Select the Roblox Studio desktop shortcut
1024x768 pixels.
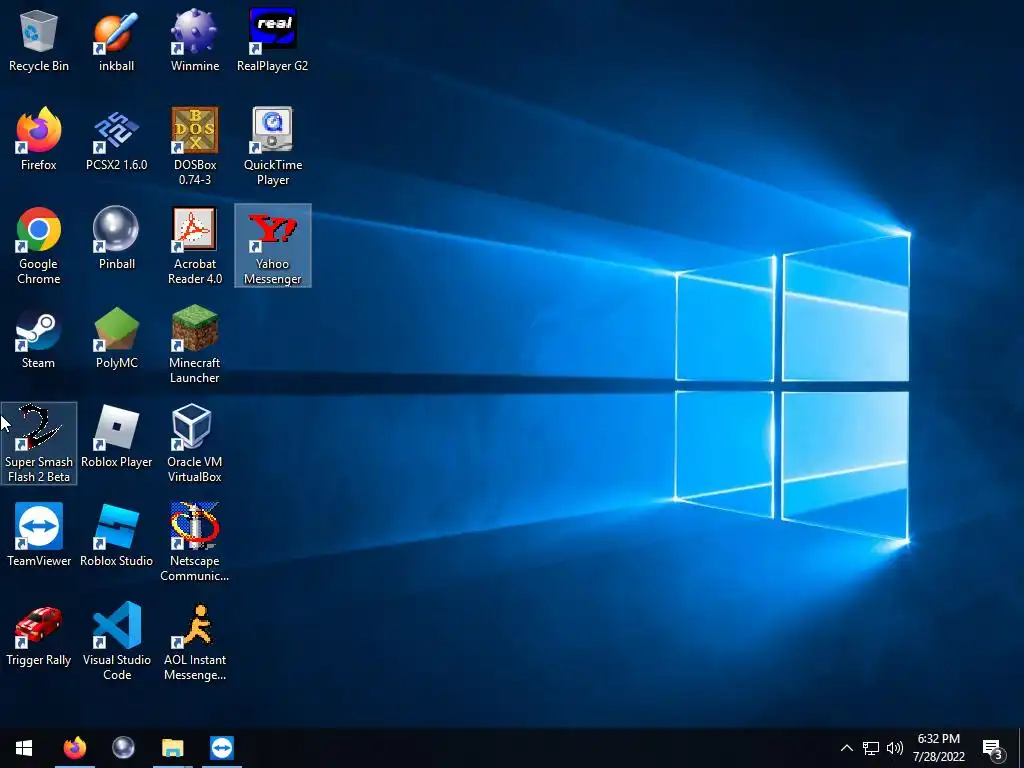[x=116, y=536]
